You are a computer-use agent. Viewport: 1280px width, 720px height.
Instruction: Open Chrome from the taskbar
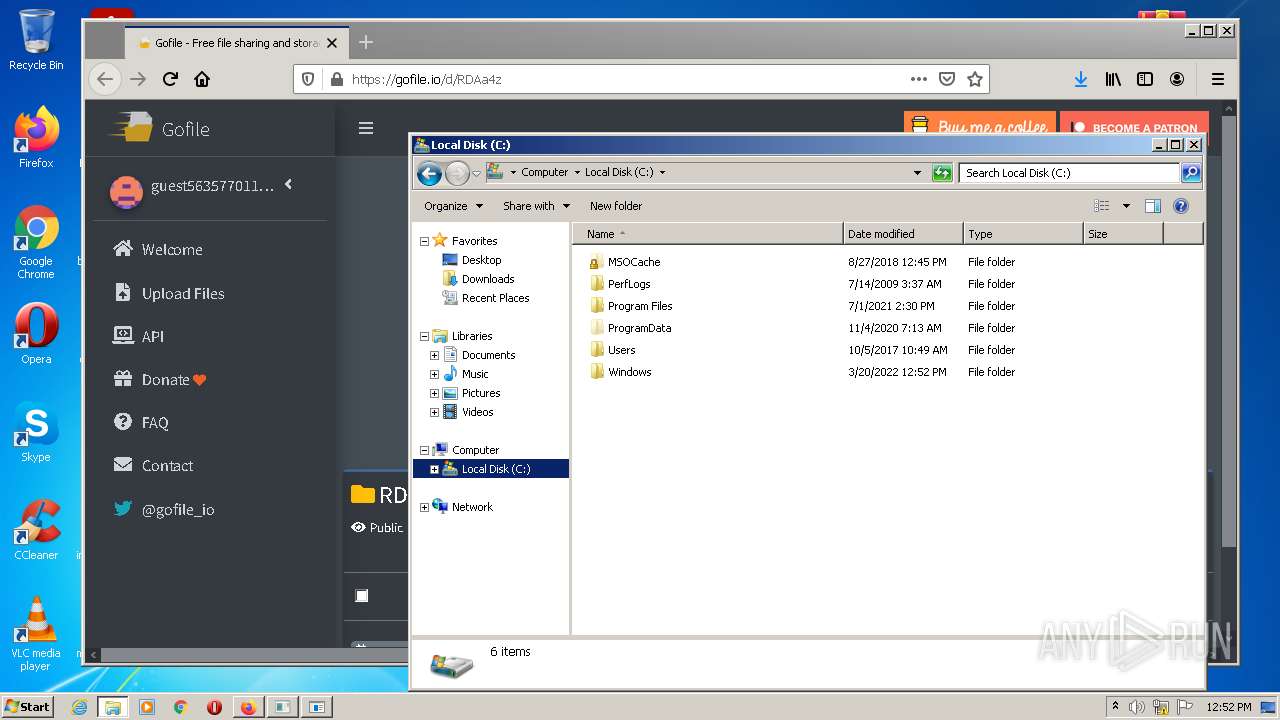click(180, 707)
